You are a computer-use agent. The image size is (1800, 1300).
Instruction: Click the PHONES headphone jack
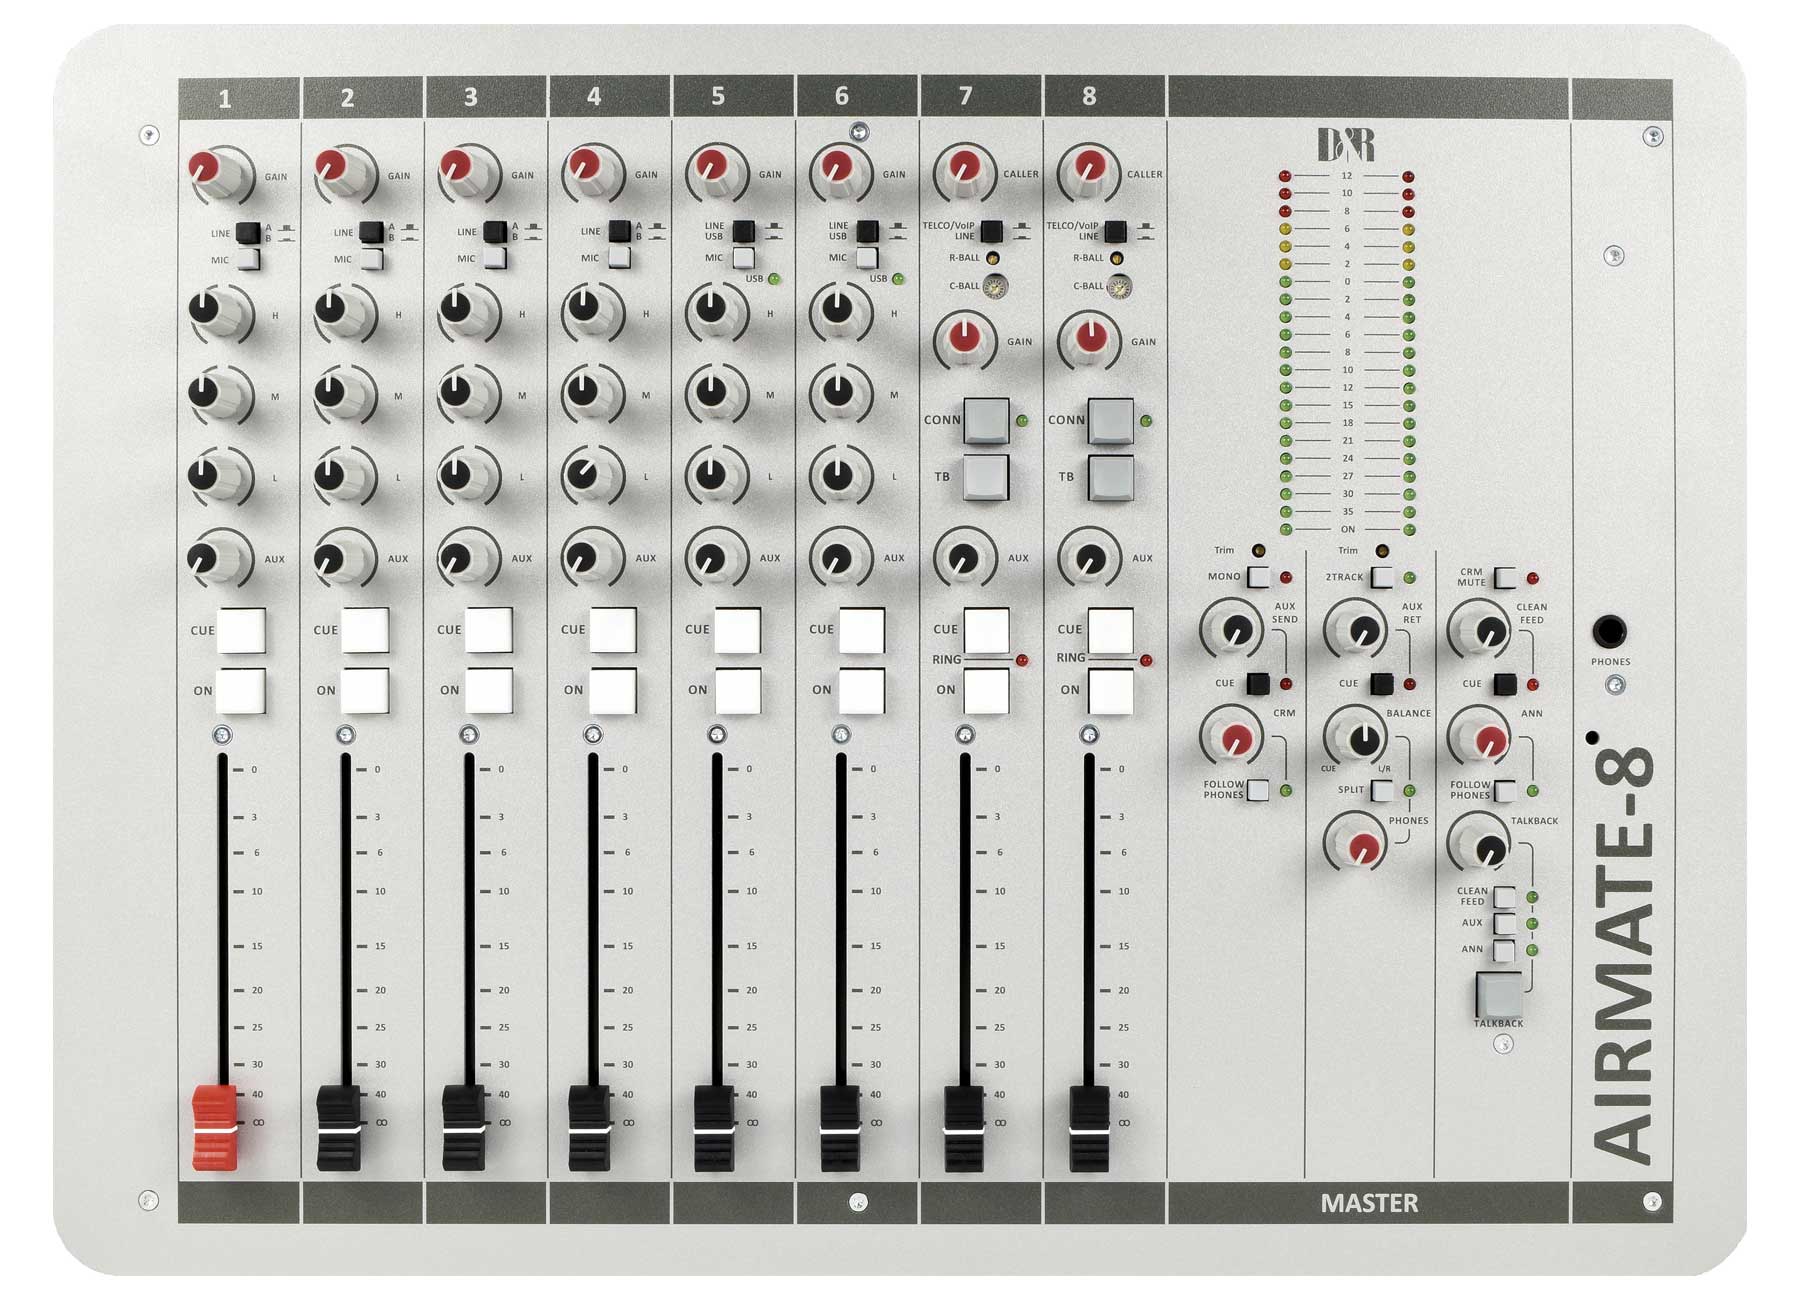click(1610, 631)
